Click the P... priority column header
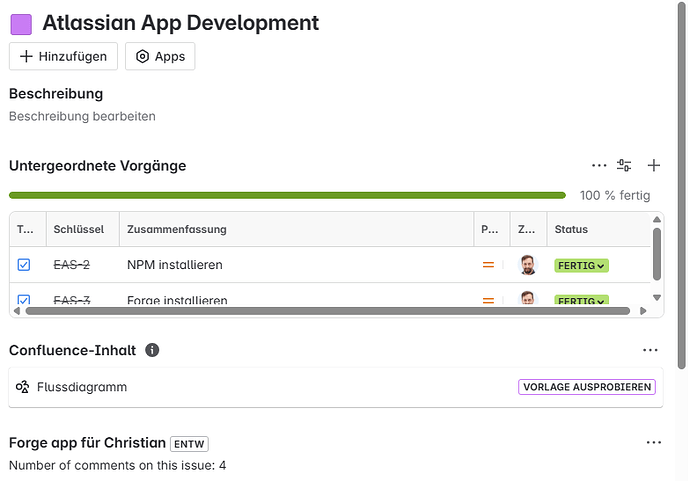Screen dimensions: 690x481 (x=490, y=229)
